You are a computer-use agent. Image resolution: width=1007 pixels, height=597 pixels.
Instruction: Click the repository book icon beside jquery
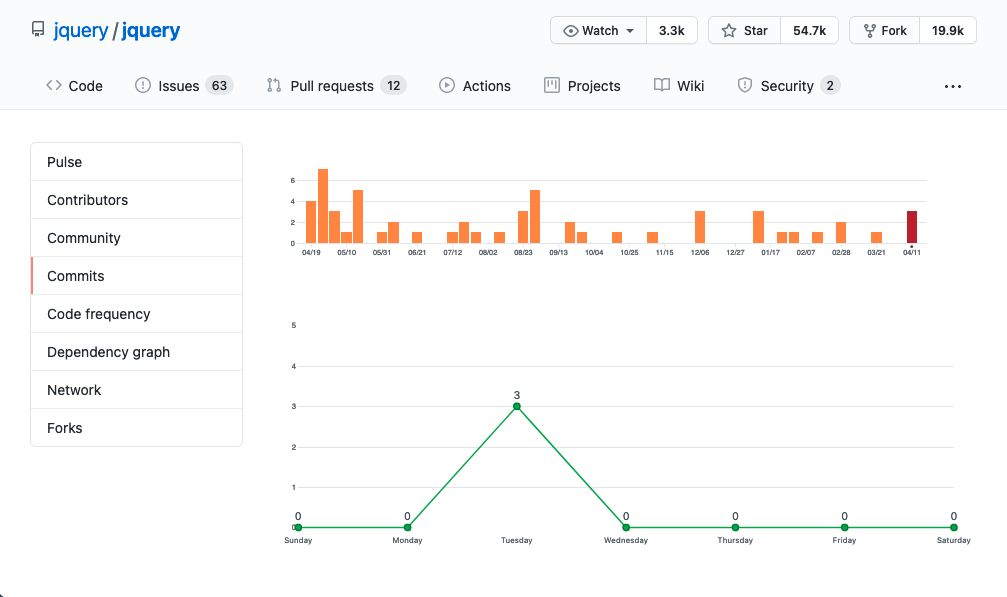click(x=39, y=30)
